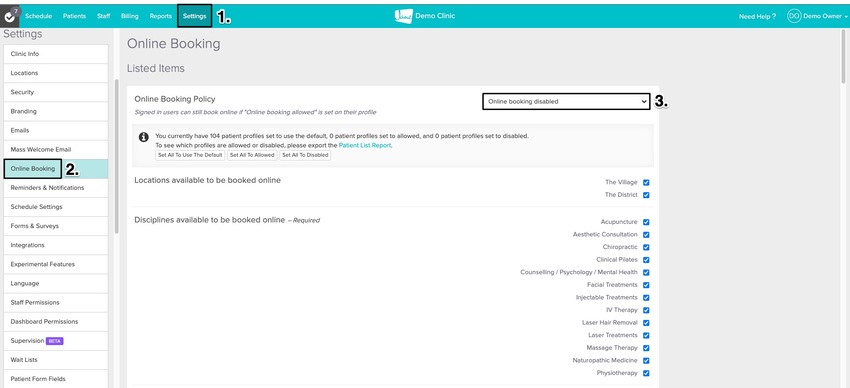Toggle the Injectable Treatments checkbox
Viewport: 850px width, 388px height.
[646, 298]
